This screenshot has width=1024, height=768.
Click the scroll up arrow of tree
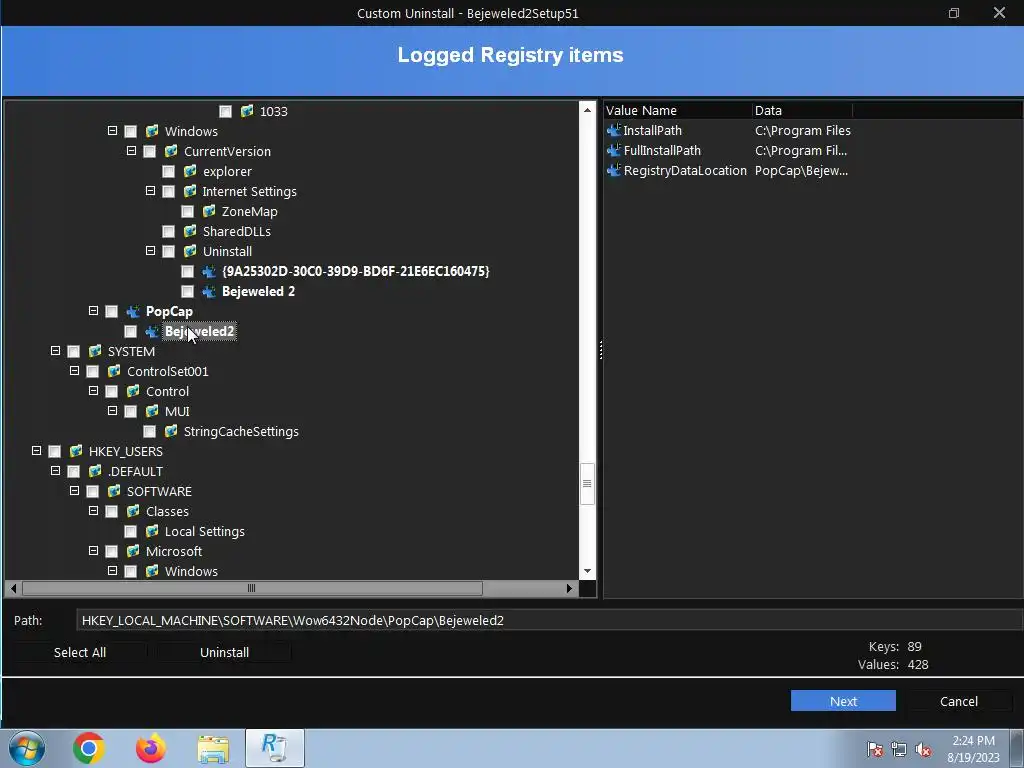(x=587, y=110)
